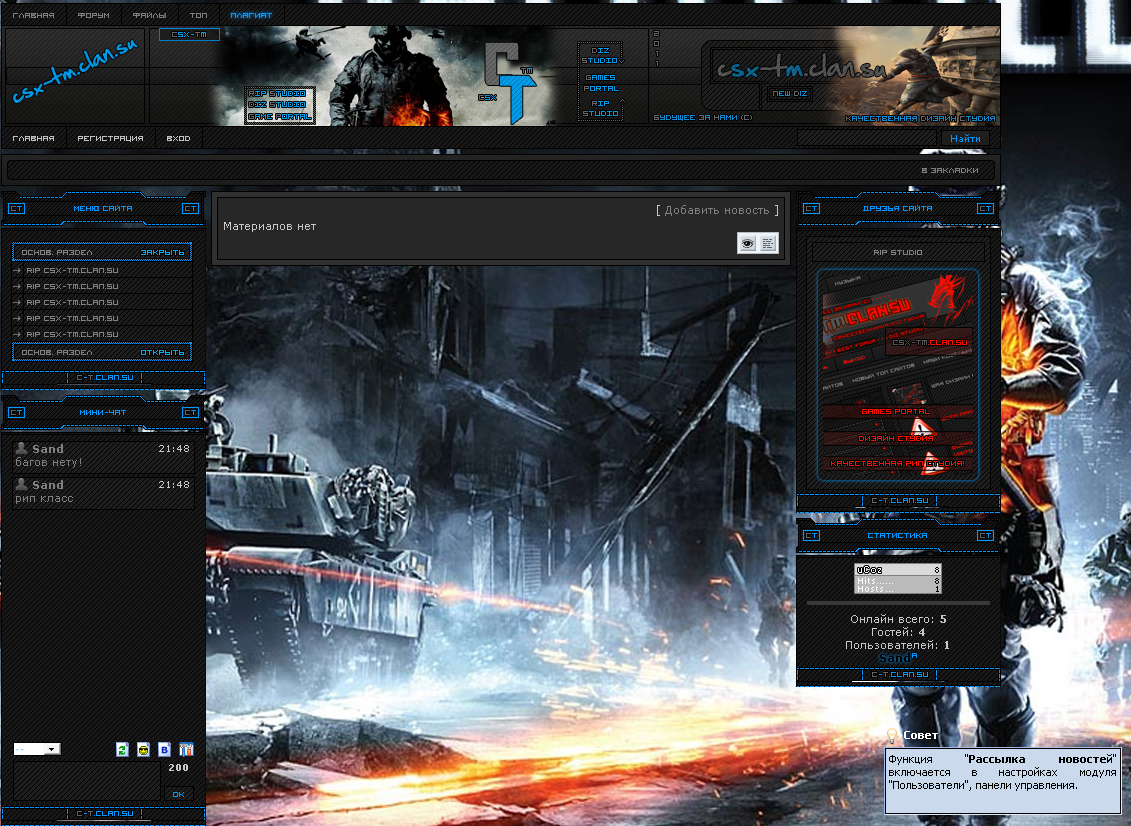
Task: Click the blue B BB-codes icon
Action: click(x=164, y=750)
